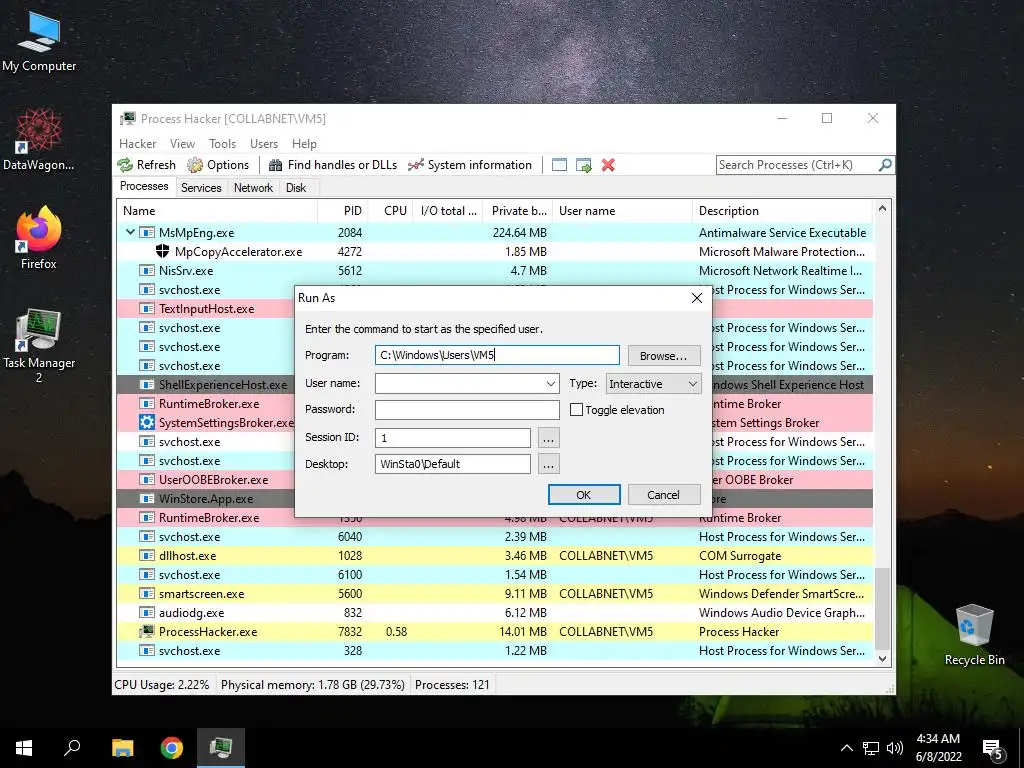
Task: Click the Search Processes field
Action: [x=797, y=165]
